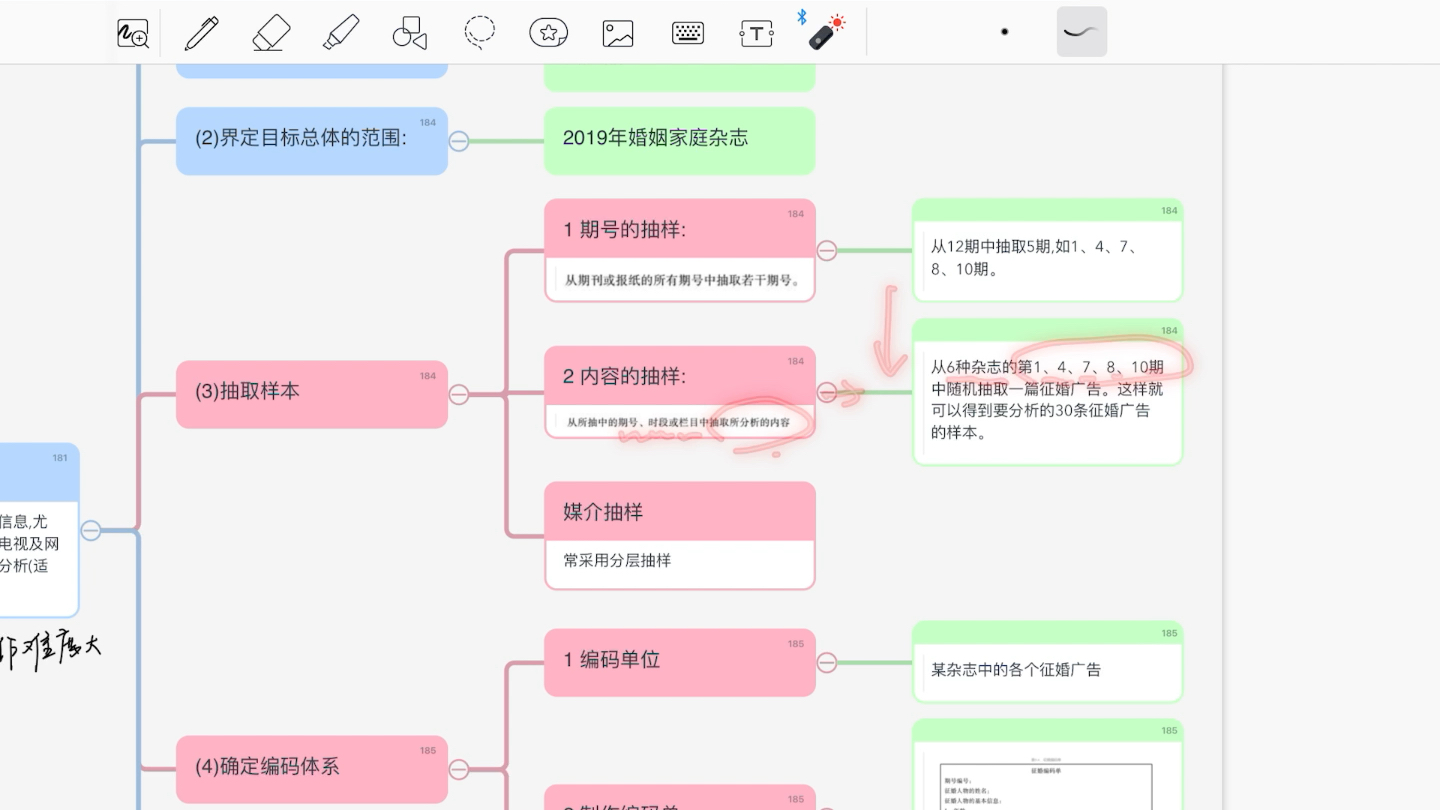Collapse the 界定目标总体的范围 node
This screenshot has width=1440, height=810.
(x=458, y=141)
